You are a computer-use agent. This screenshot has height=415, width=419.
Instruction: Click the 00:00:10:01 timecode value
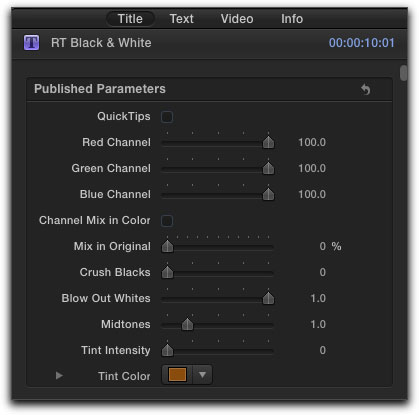pyautogui.click(x=362, y=43)
